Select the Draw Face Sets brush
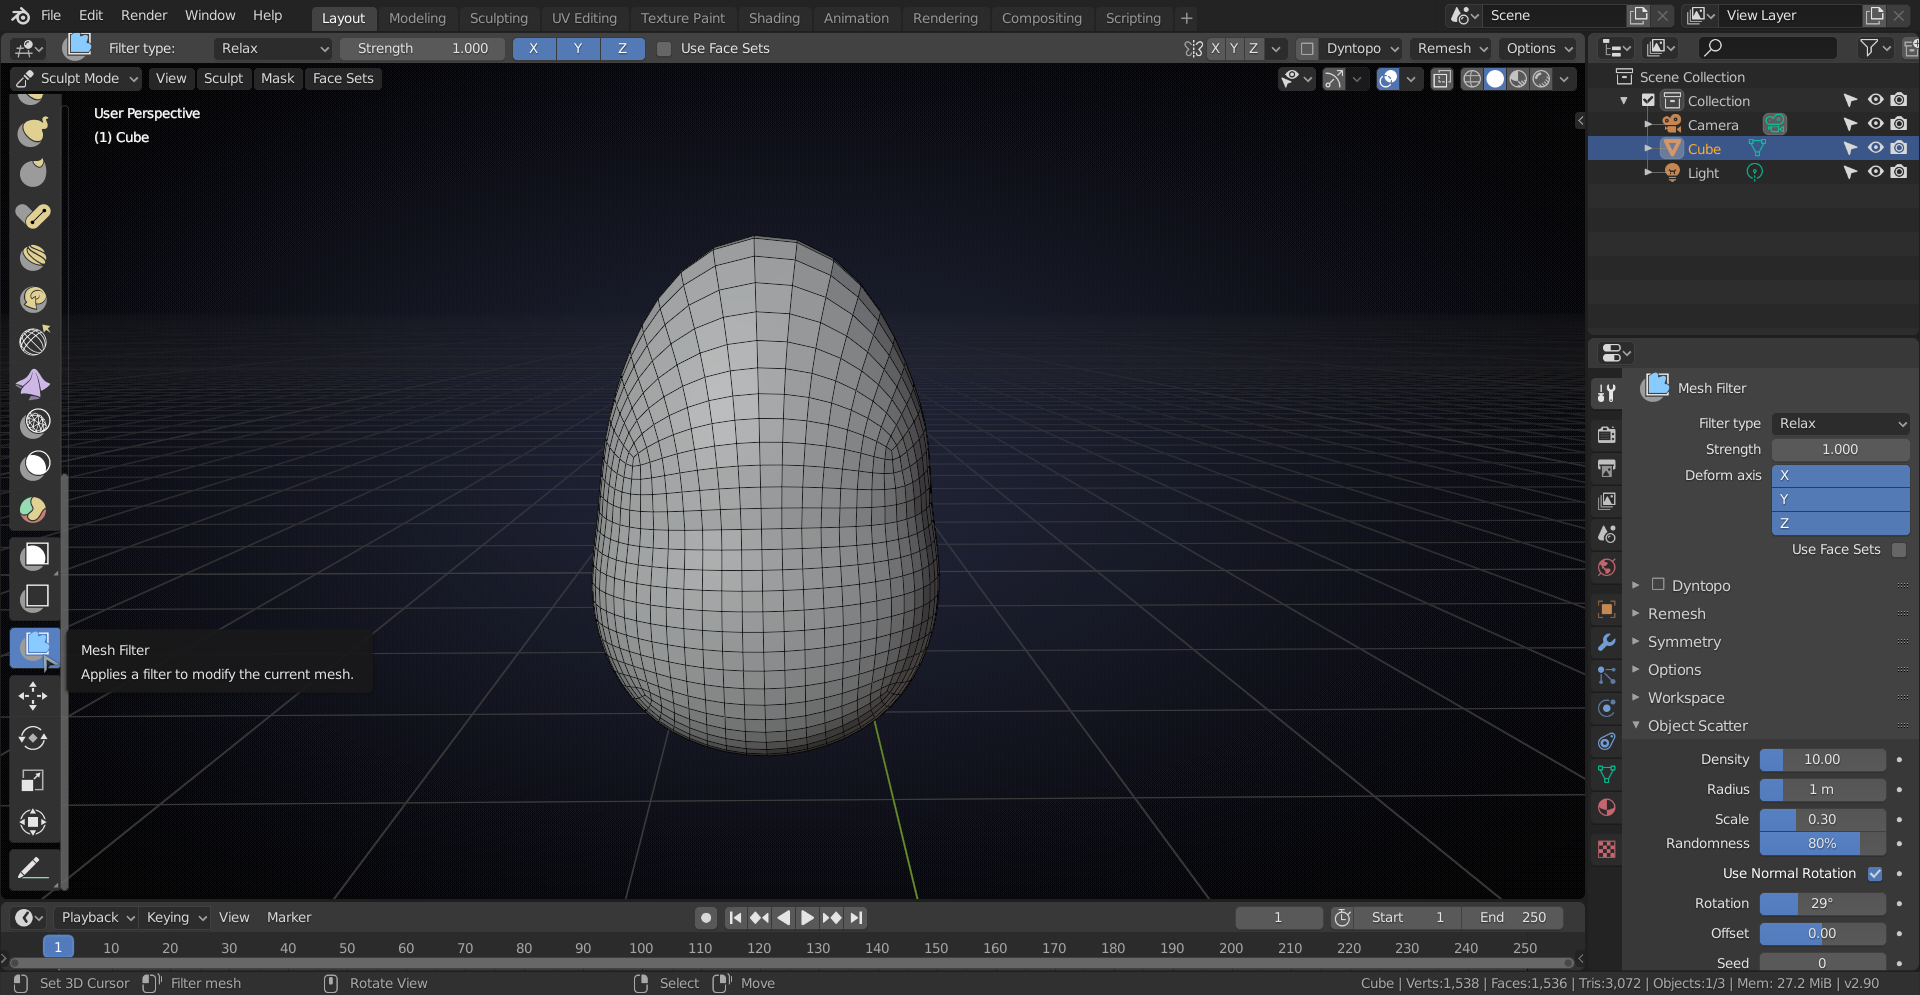 coord(33,510)
